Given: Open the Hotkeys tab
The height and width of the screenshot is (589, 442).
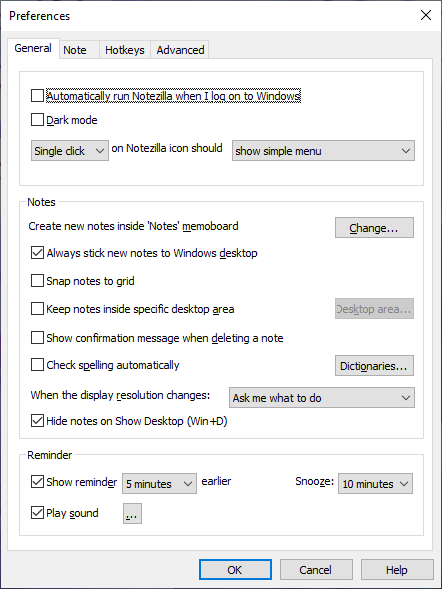Looking at the screenshot, I should click(x=125, y=50).
